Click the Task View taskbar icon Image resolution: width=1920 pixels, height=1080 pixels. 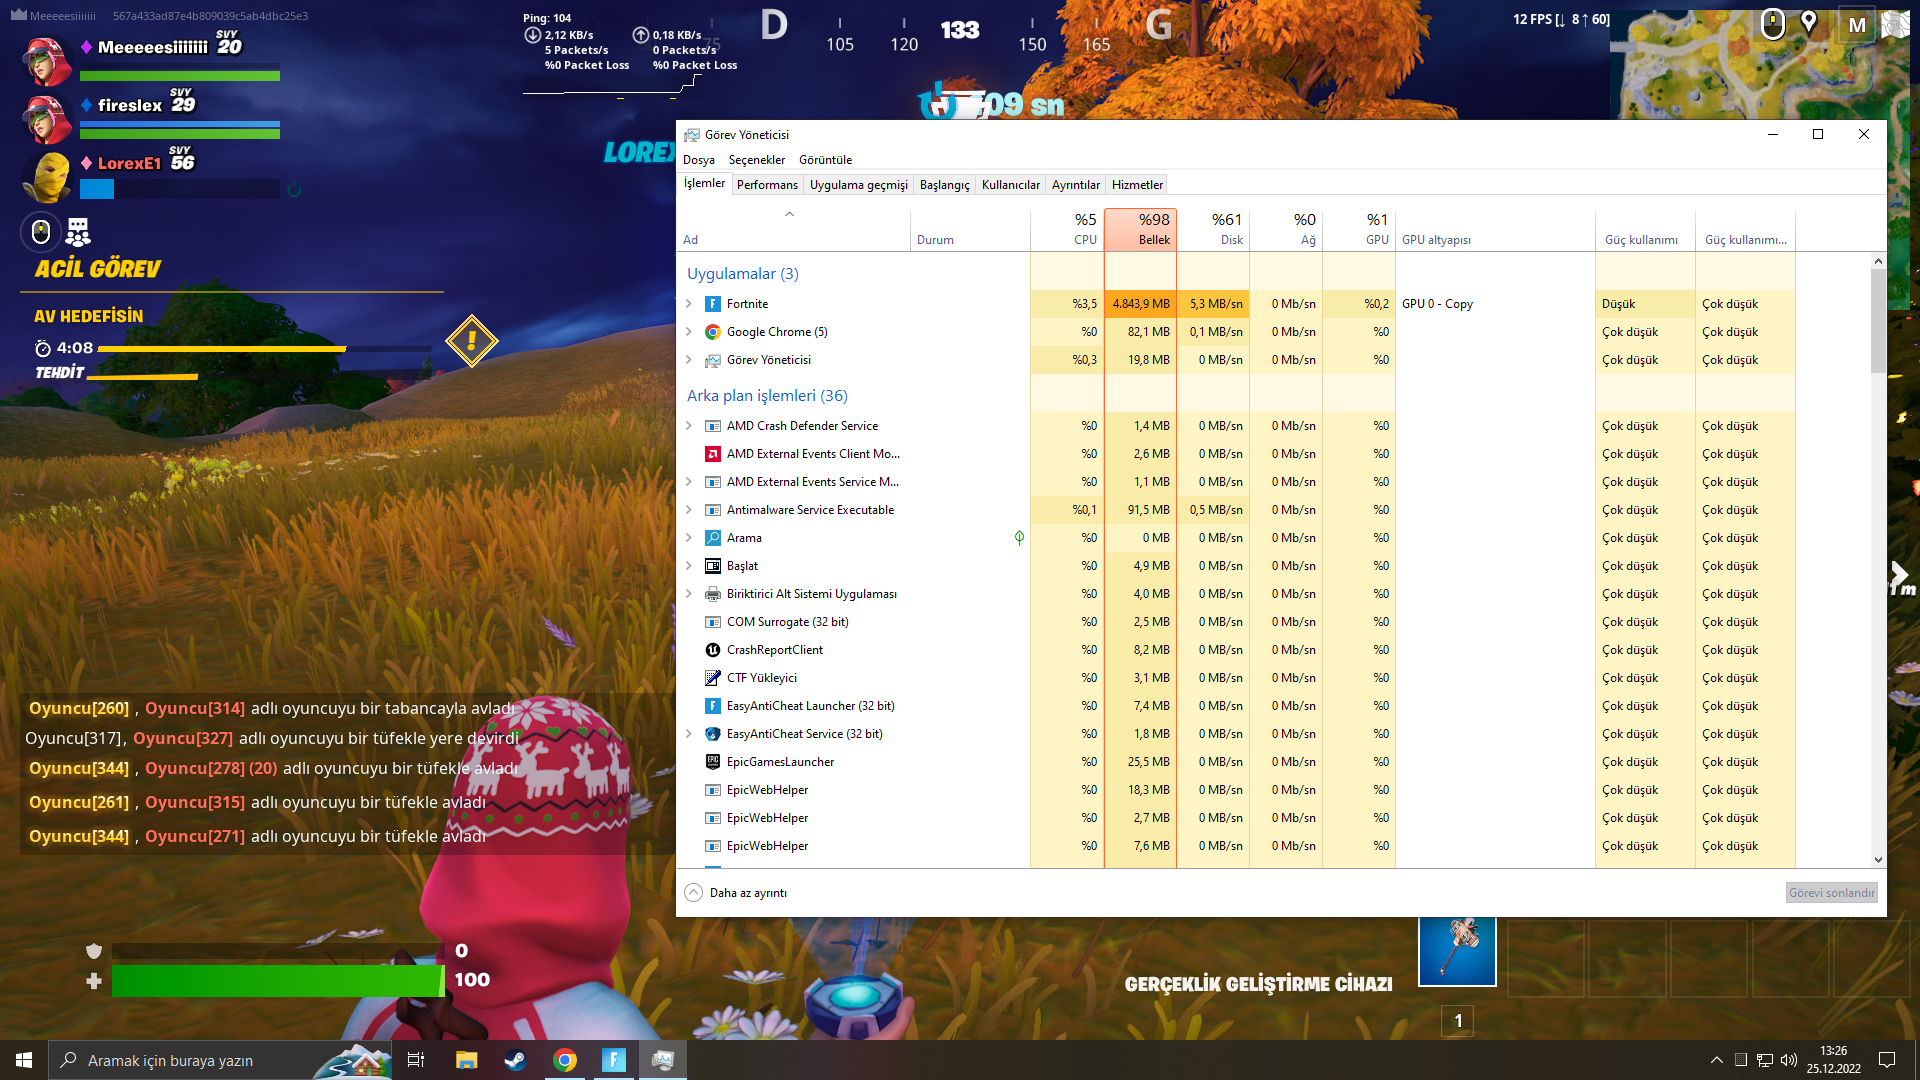click(416, 1060)
